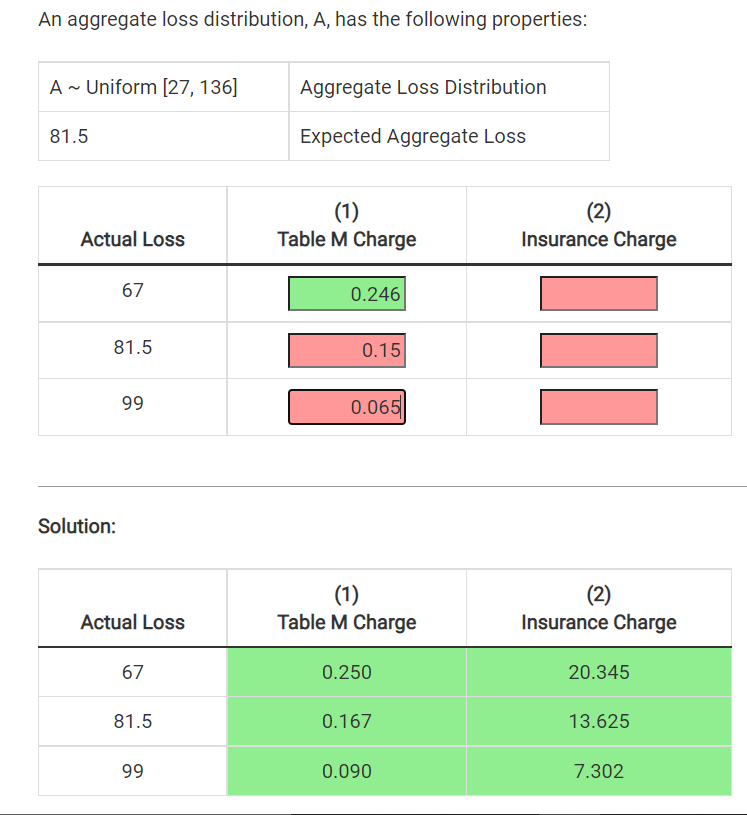The height and width of the screenshot is (815, 747).
Task: Click upper table Insurance Charge column header
Action: coord(598,226)
